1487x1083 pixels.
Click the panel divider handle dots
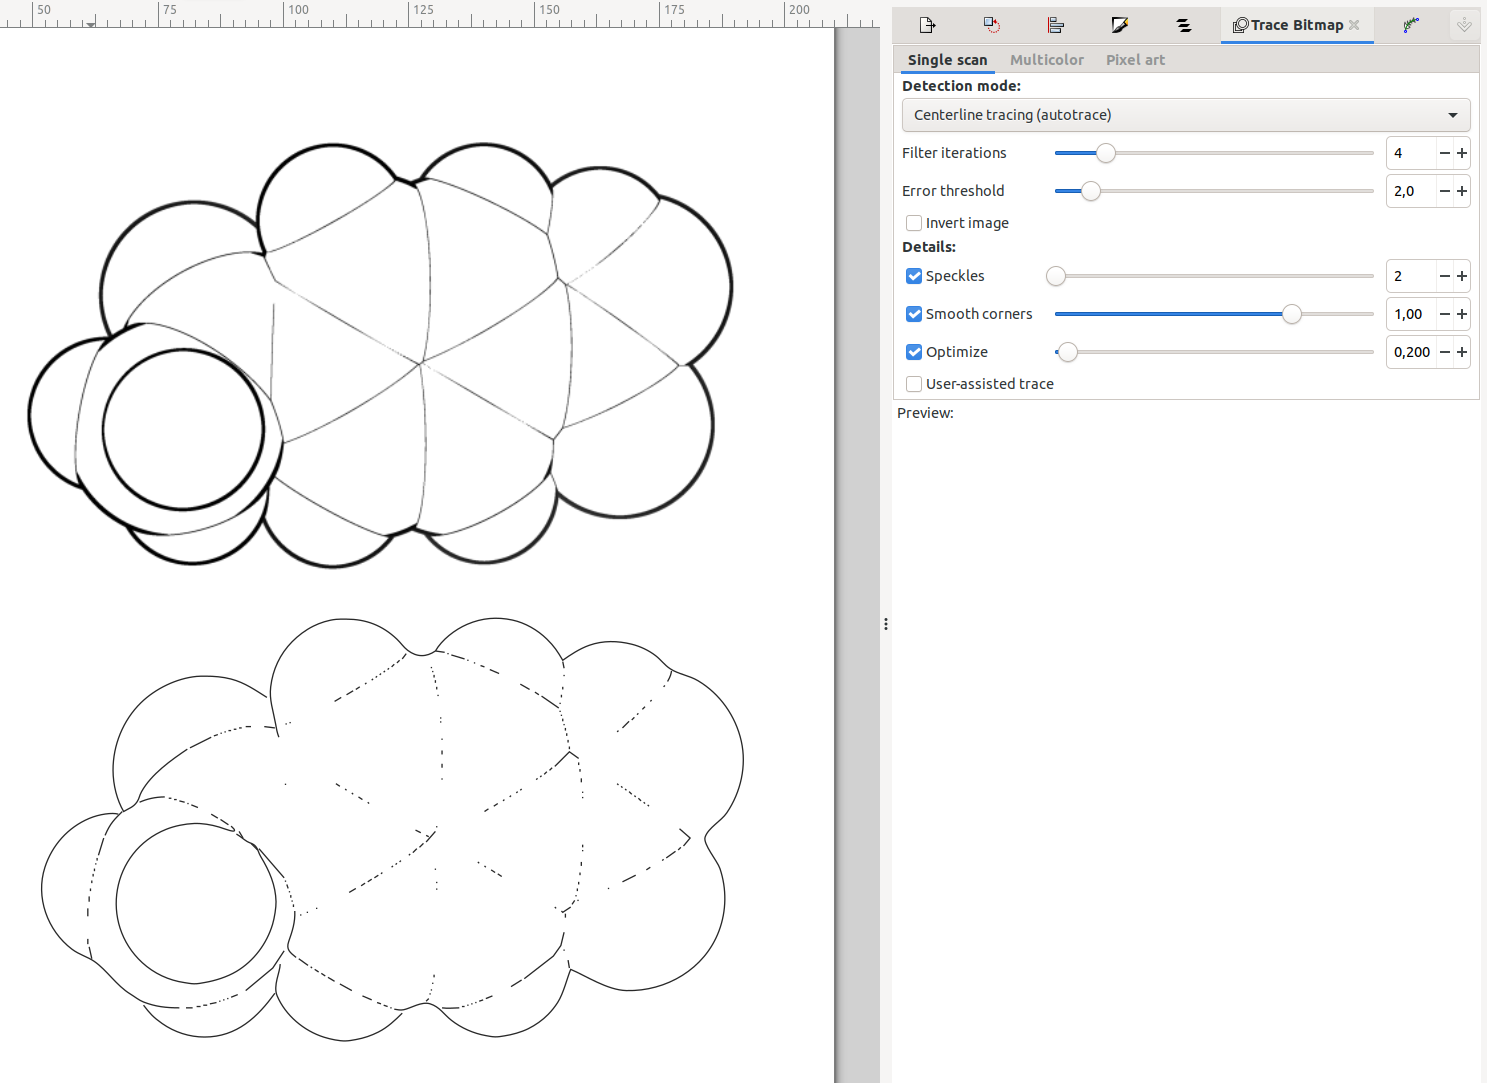click(886, 624)
